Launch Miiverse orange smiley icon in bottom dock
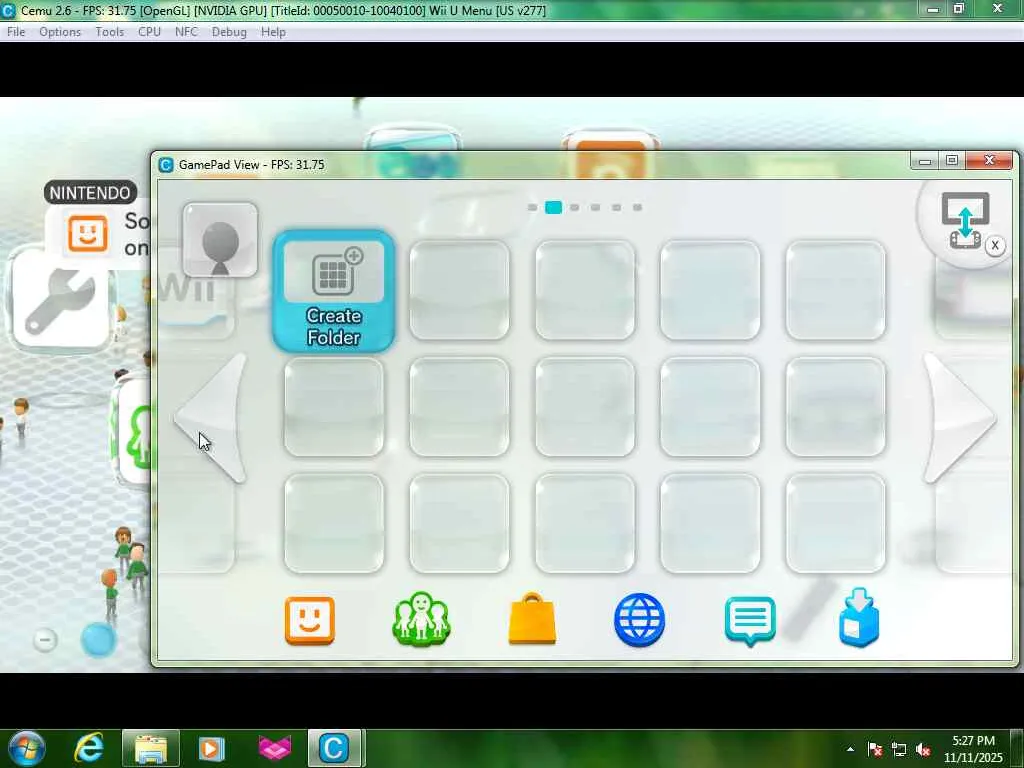This screenshot has height=768, width=1024. coord(310,620)
